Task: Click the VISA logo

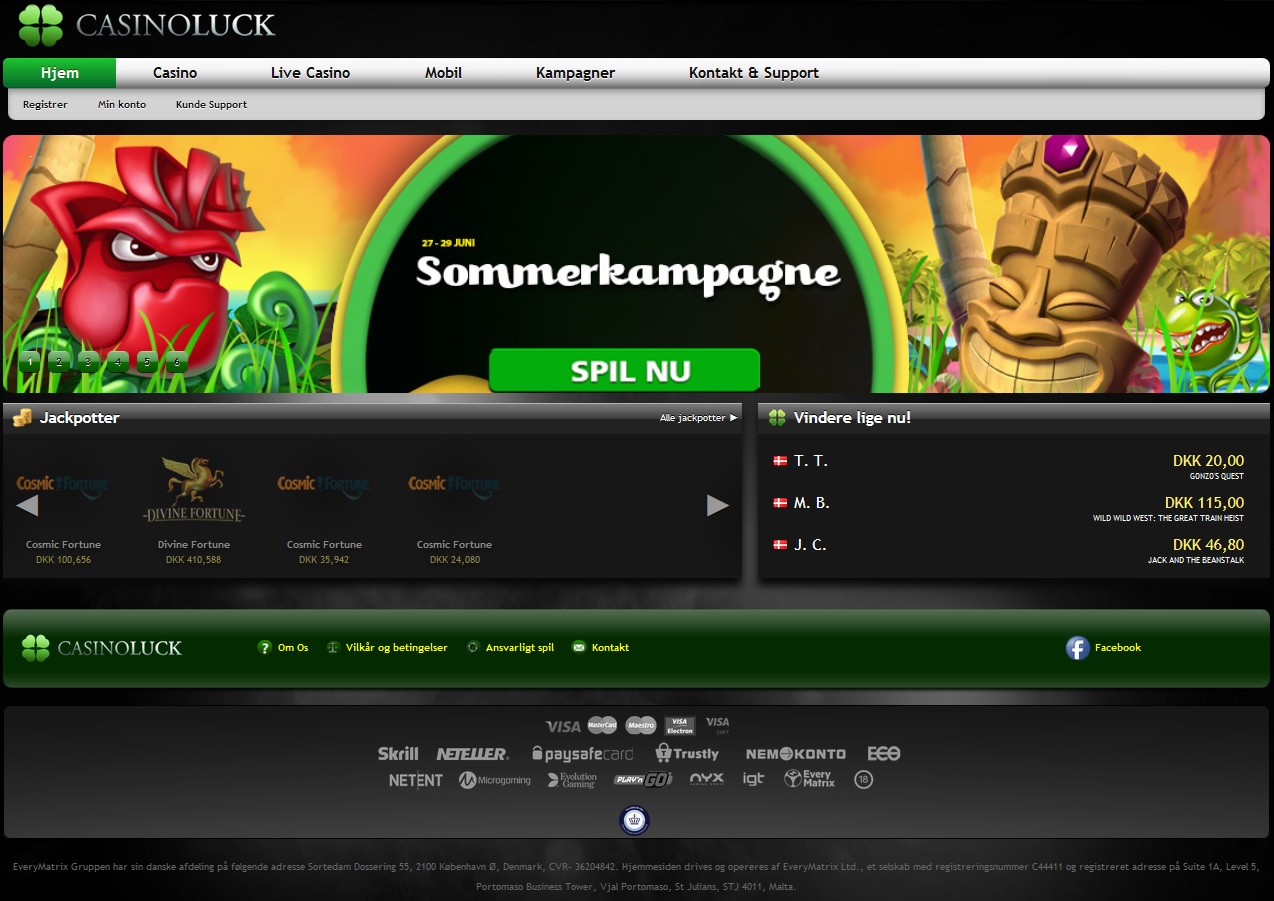Action: pos(563,726)
